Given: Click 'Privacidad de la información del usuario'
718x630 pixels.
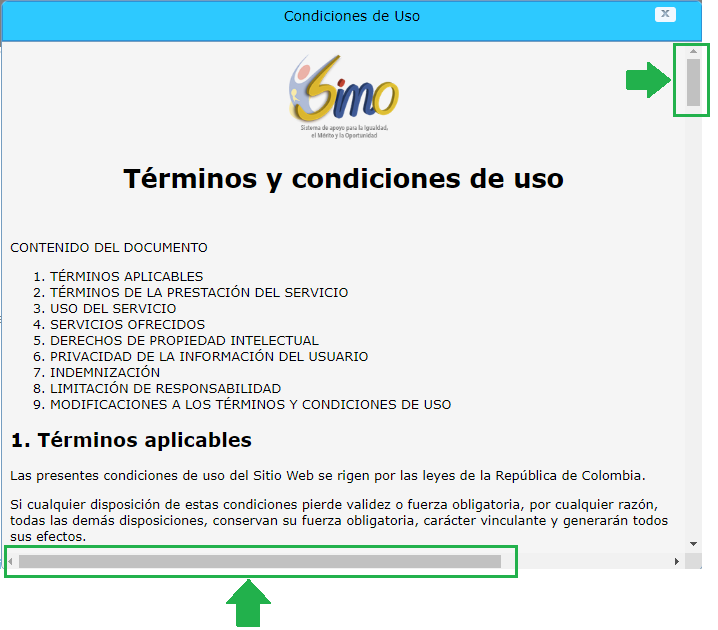Looking at the screenshot, I should point(209,357).
